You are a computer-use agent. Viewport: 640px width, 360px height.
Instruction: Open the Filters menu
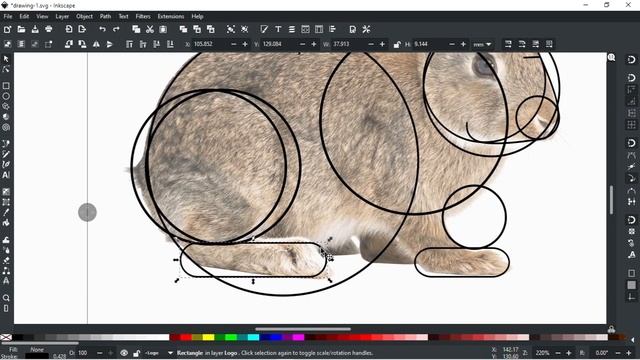143,16
